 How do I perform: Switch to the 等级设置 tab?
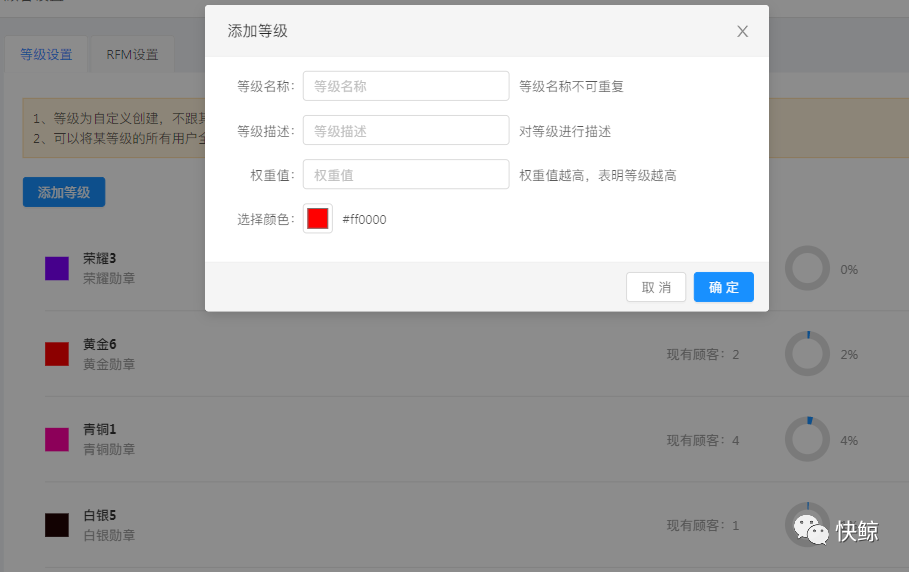(46, 55)
